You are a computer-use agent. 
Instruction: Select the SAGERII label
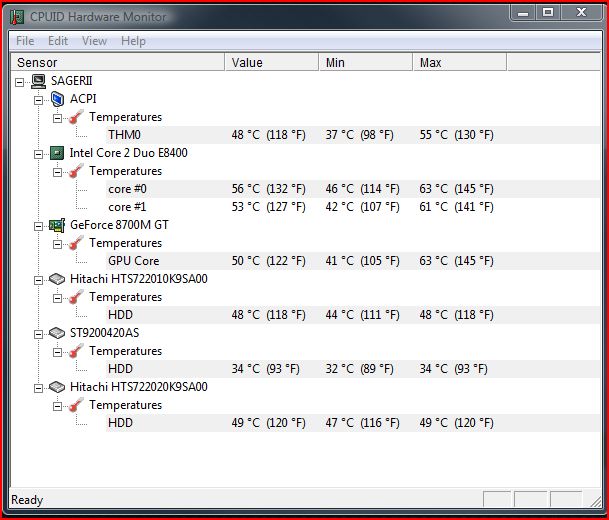71,81
